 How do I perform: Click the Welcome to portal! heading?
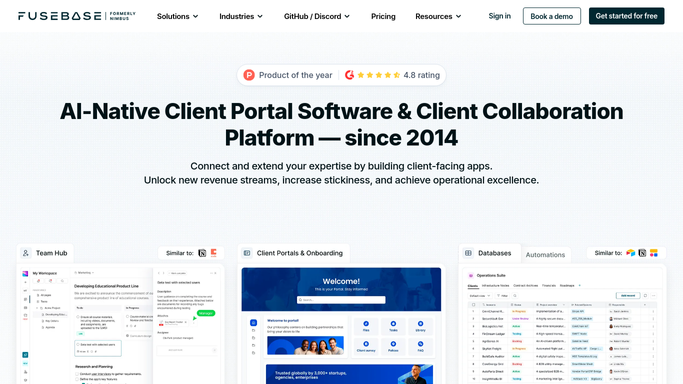[283, 320]
